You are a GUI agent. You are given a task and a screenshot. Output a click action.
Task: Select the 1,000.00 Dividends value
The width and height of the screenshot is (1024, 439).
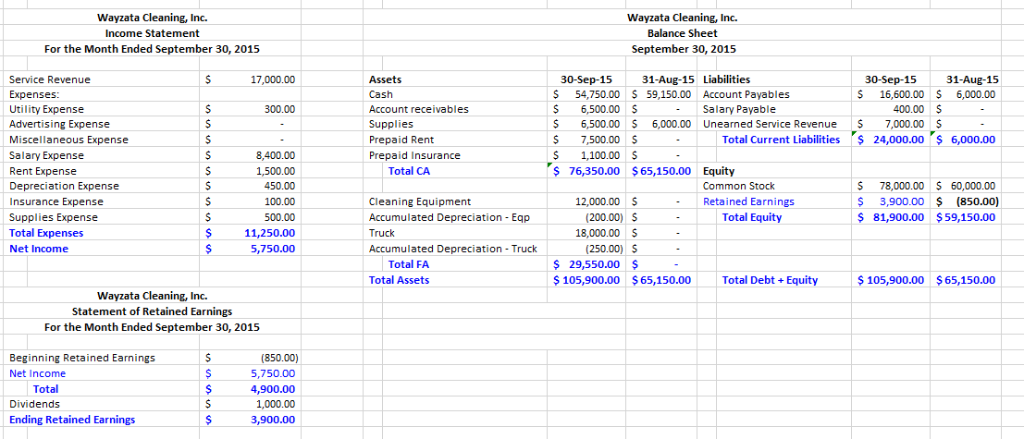tap(277, 404)
